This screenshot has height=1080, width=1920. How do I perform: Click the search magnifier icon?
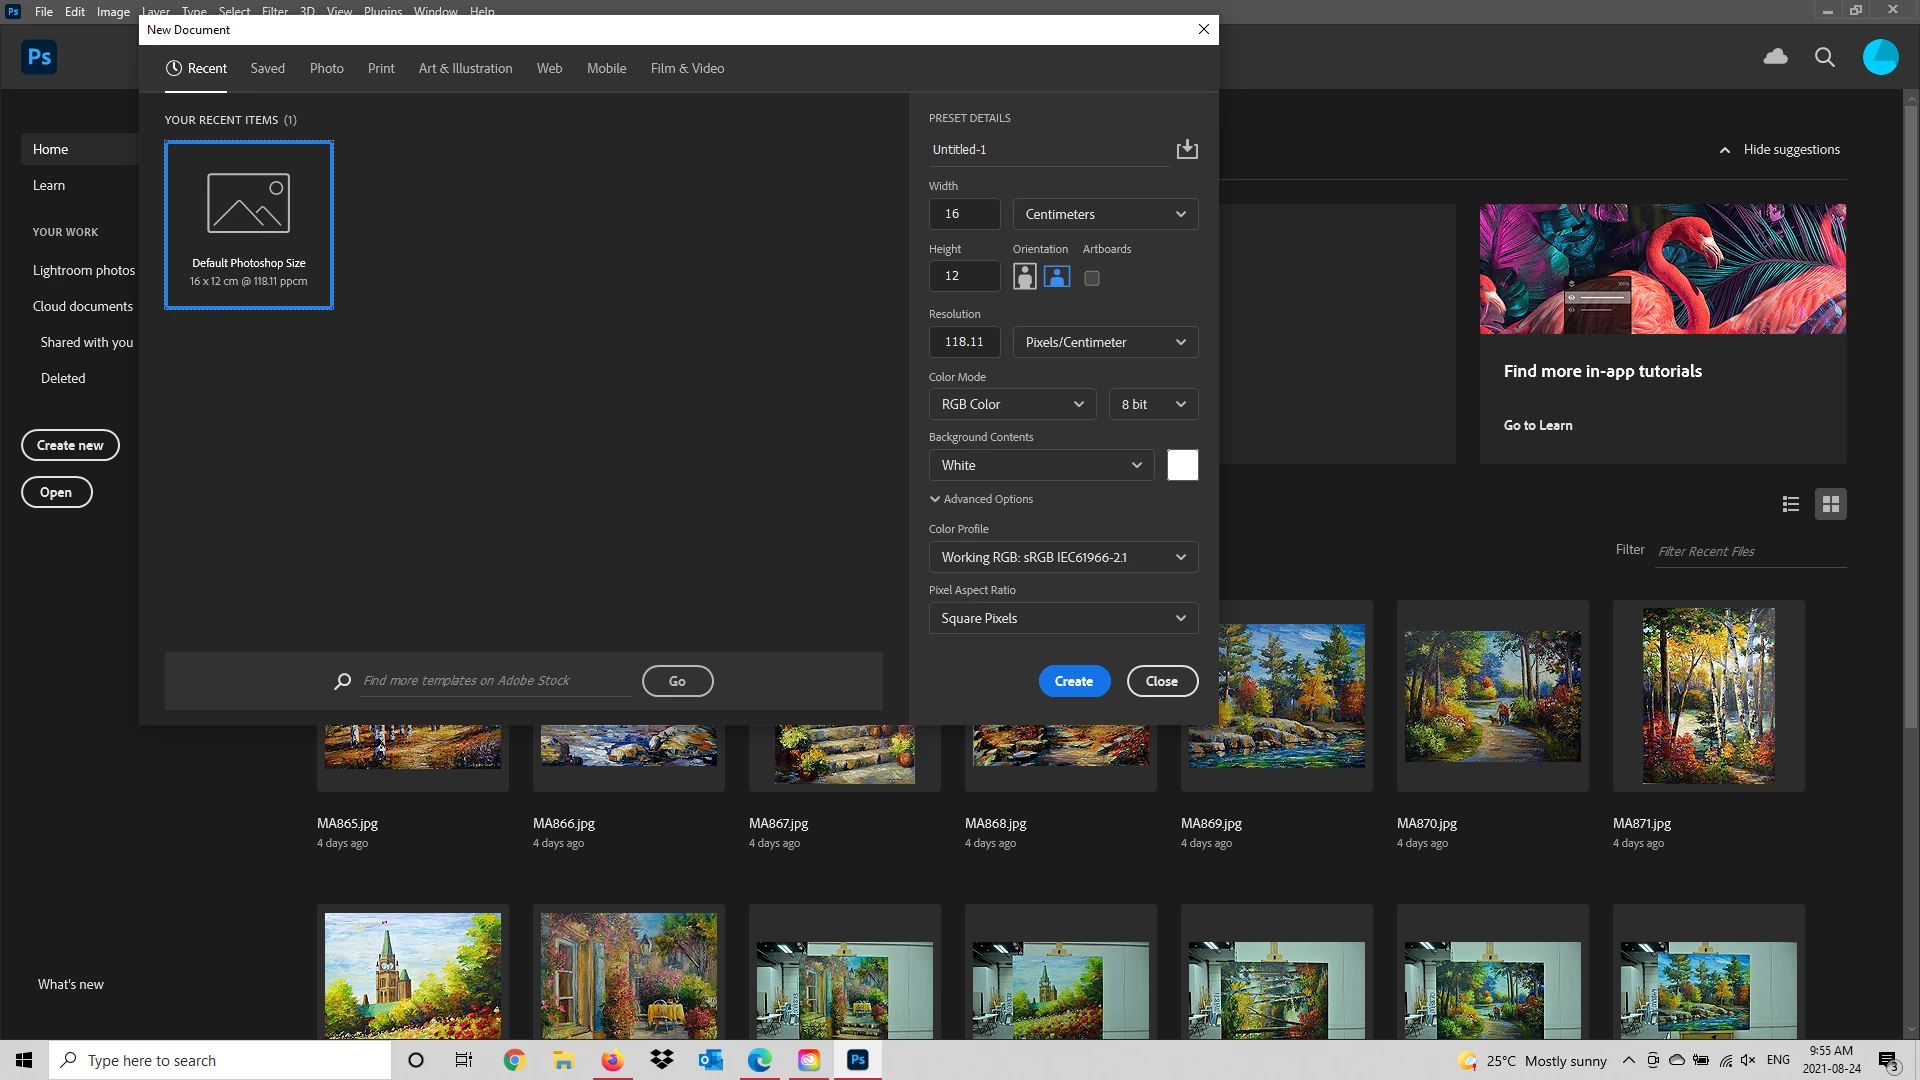pyautogui.click(x=1824, y=57)
